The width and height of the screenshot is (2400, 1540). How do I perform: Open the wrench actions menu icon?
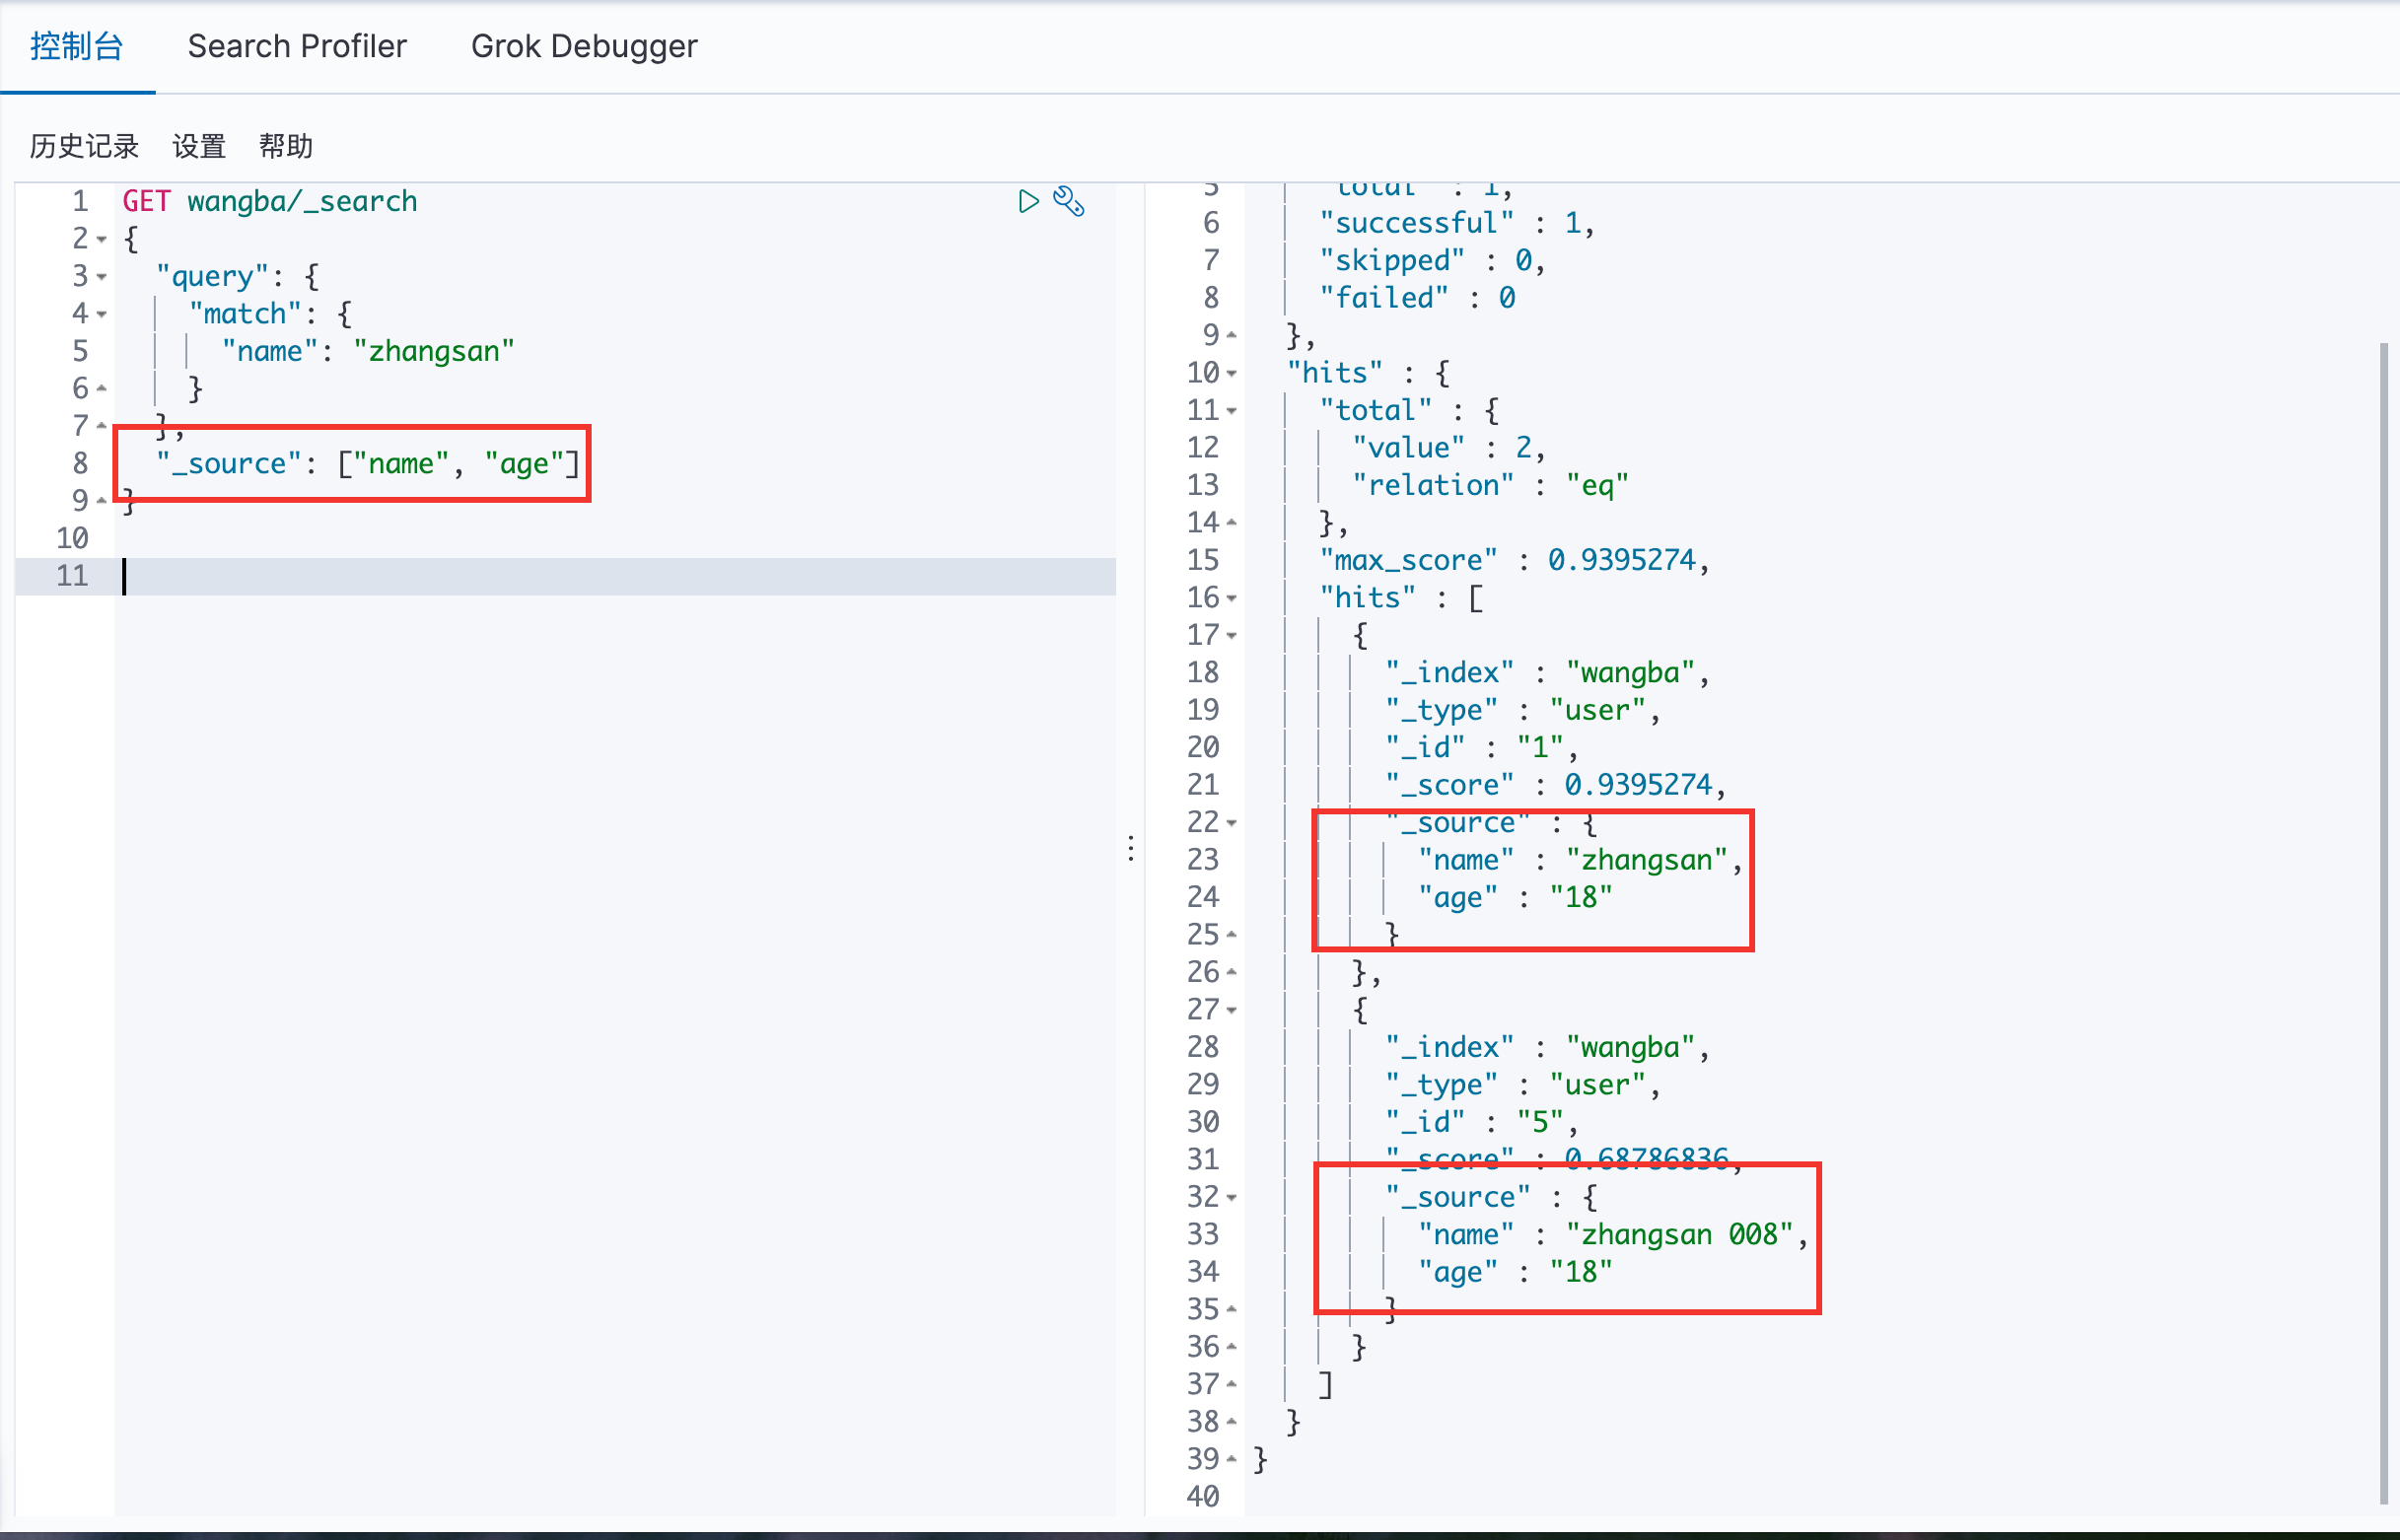pos(1068,202)
